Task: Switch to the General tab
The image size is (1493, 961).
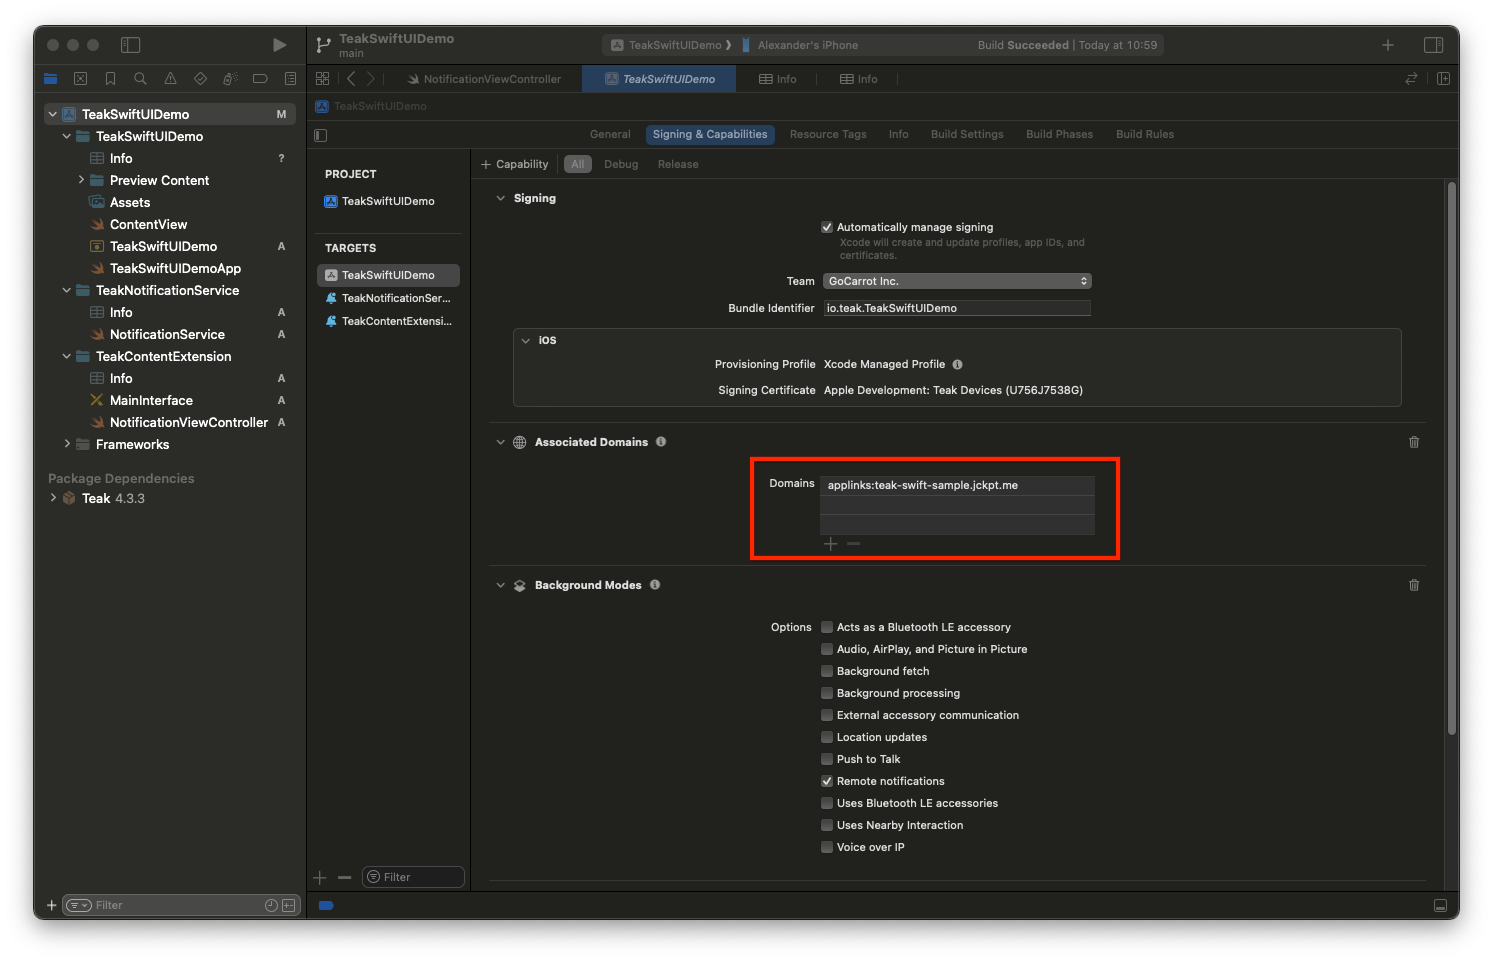Action: click(610, 134)
